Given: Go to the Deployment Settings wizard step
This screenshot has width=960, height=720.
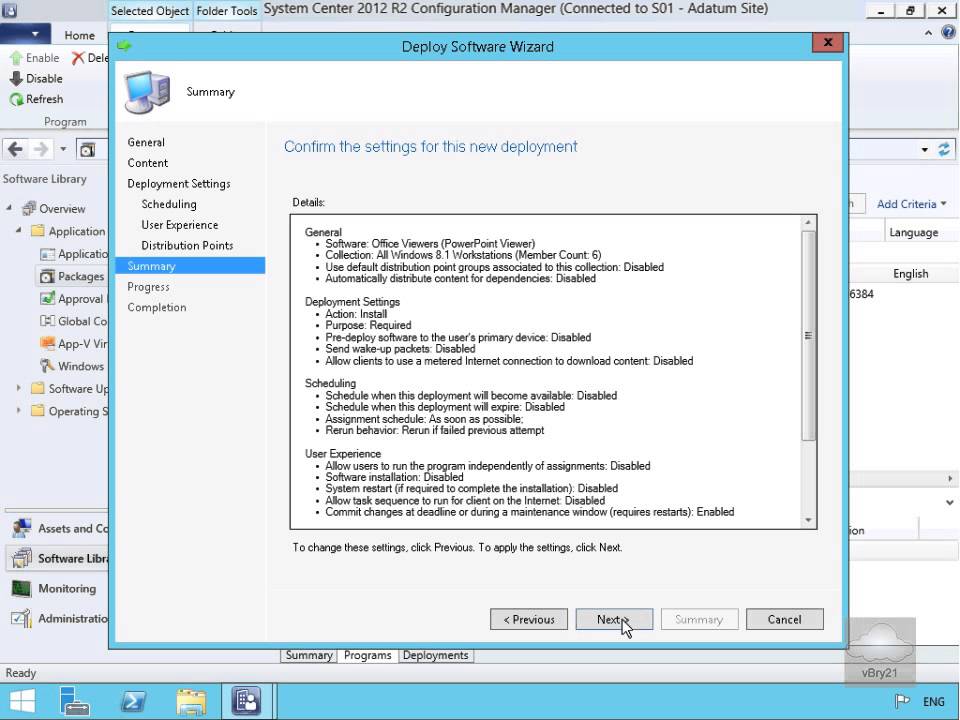Looking at the screenshot, I should (179, 184).
